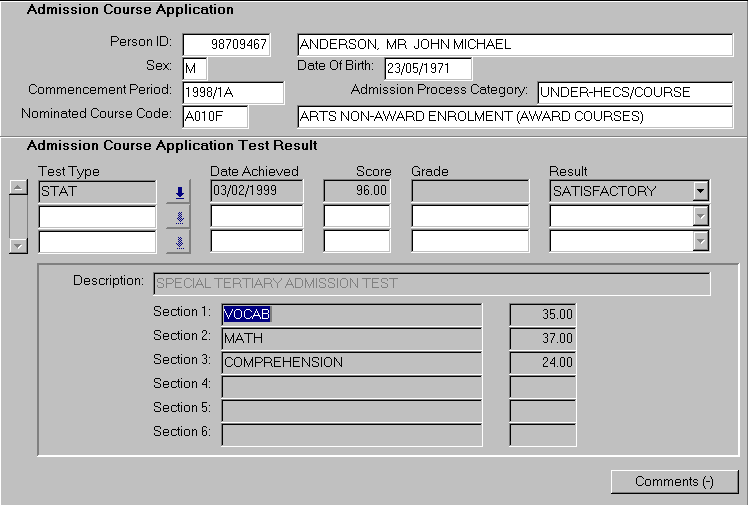Click the Section 3 COMPREHENSION field

[352, 362]
